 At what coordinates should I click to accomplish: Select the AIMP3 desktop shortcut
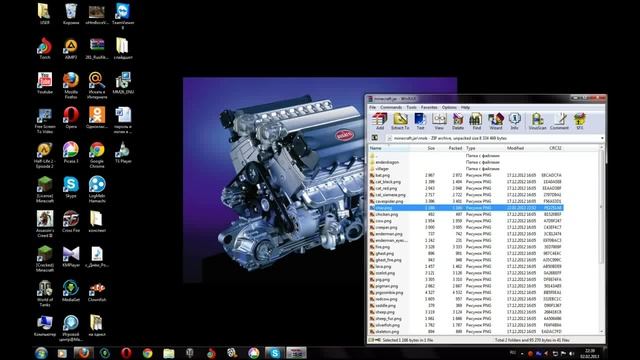point(71,49)
